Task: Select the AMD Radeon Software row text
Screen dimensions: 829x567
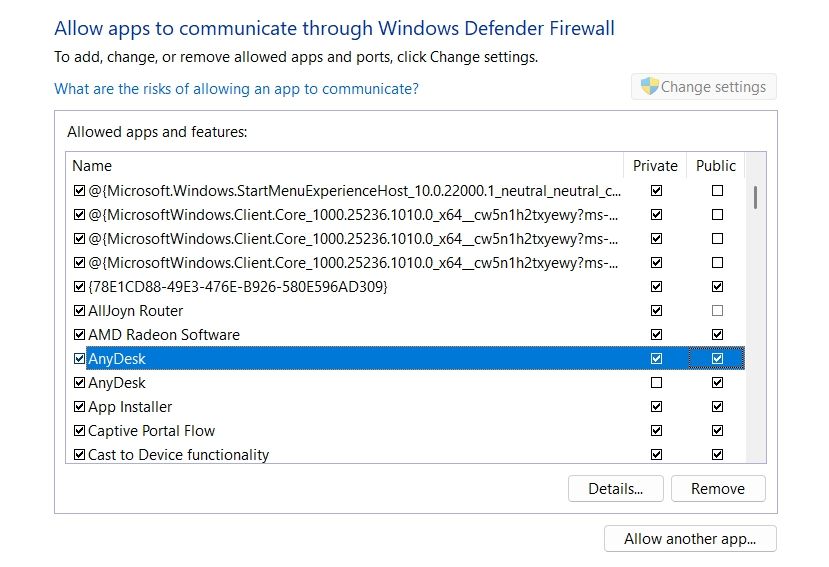Action: click(x=164, y=335)
